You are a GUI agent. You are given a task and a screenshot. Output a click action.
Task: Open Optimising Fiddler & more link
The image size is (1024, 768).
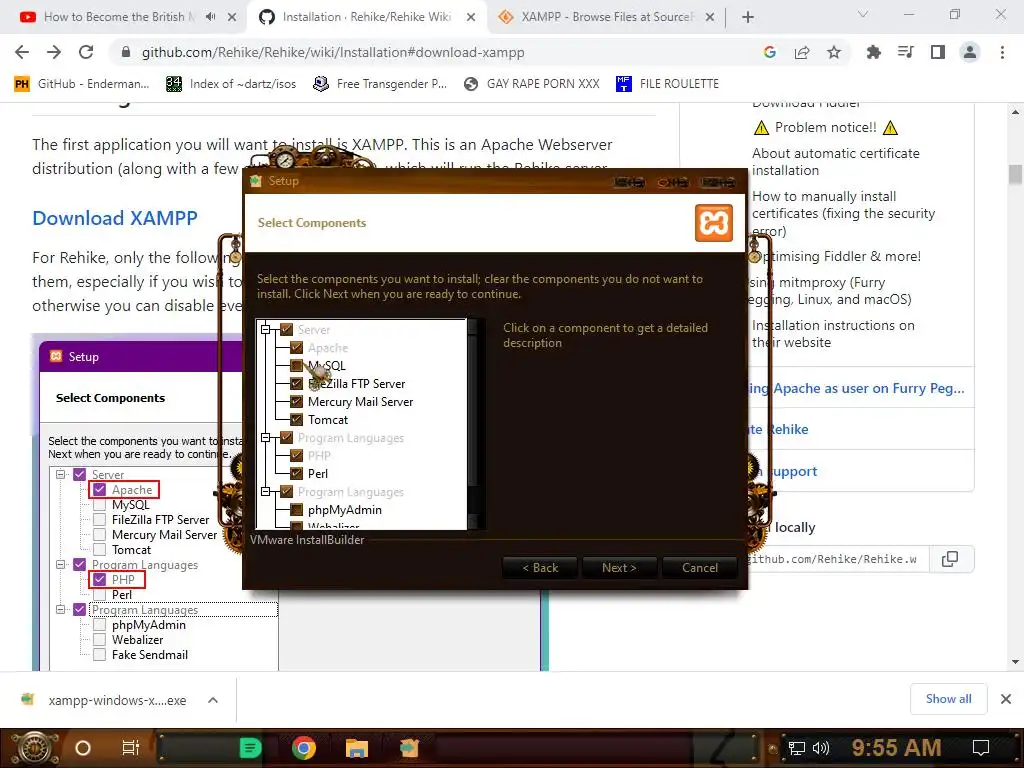[x=837, y=256]
